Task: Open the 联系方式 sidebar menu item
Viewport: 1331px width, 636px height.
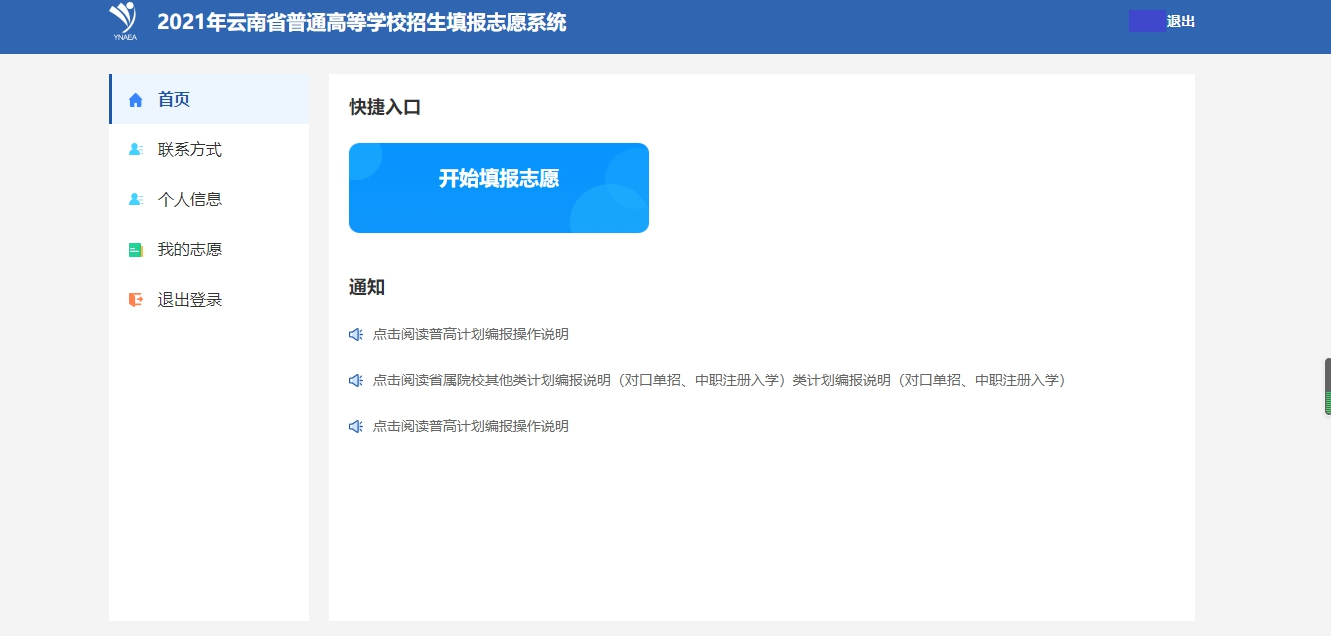Action: click(x=209, y=149)
